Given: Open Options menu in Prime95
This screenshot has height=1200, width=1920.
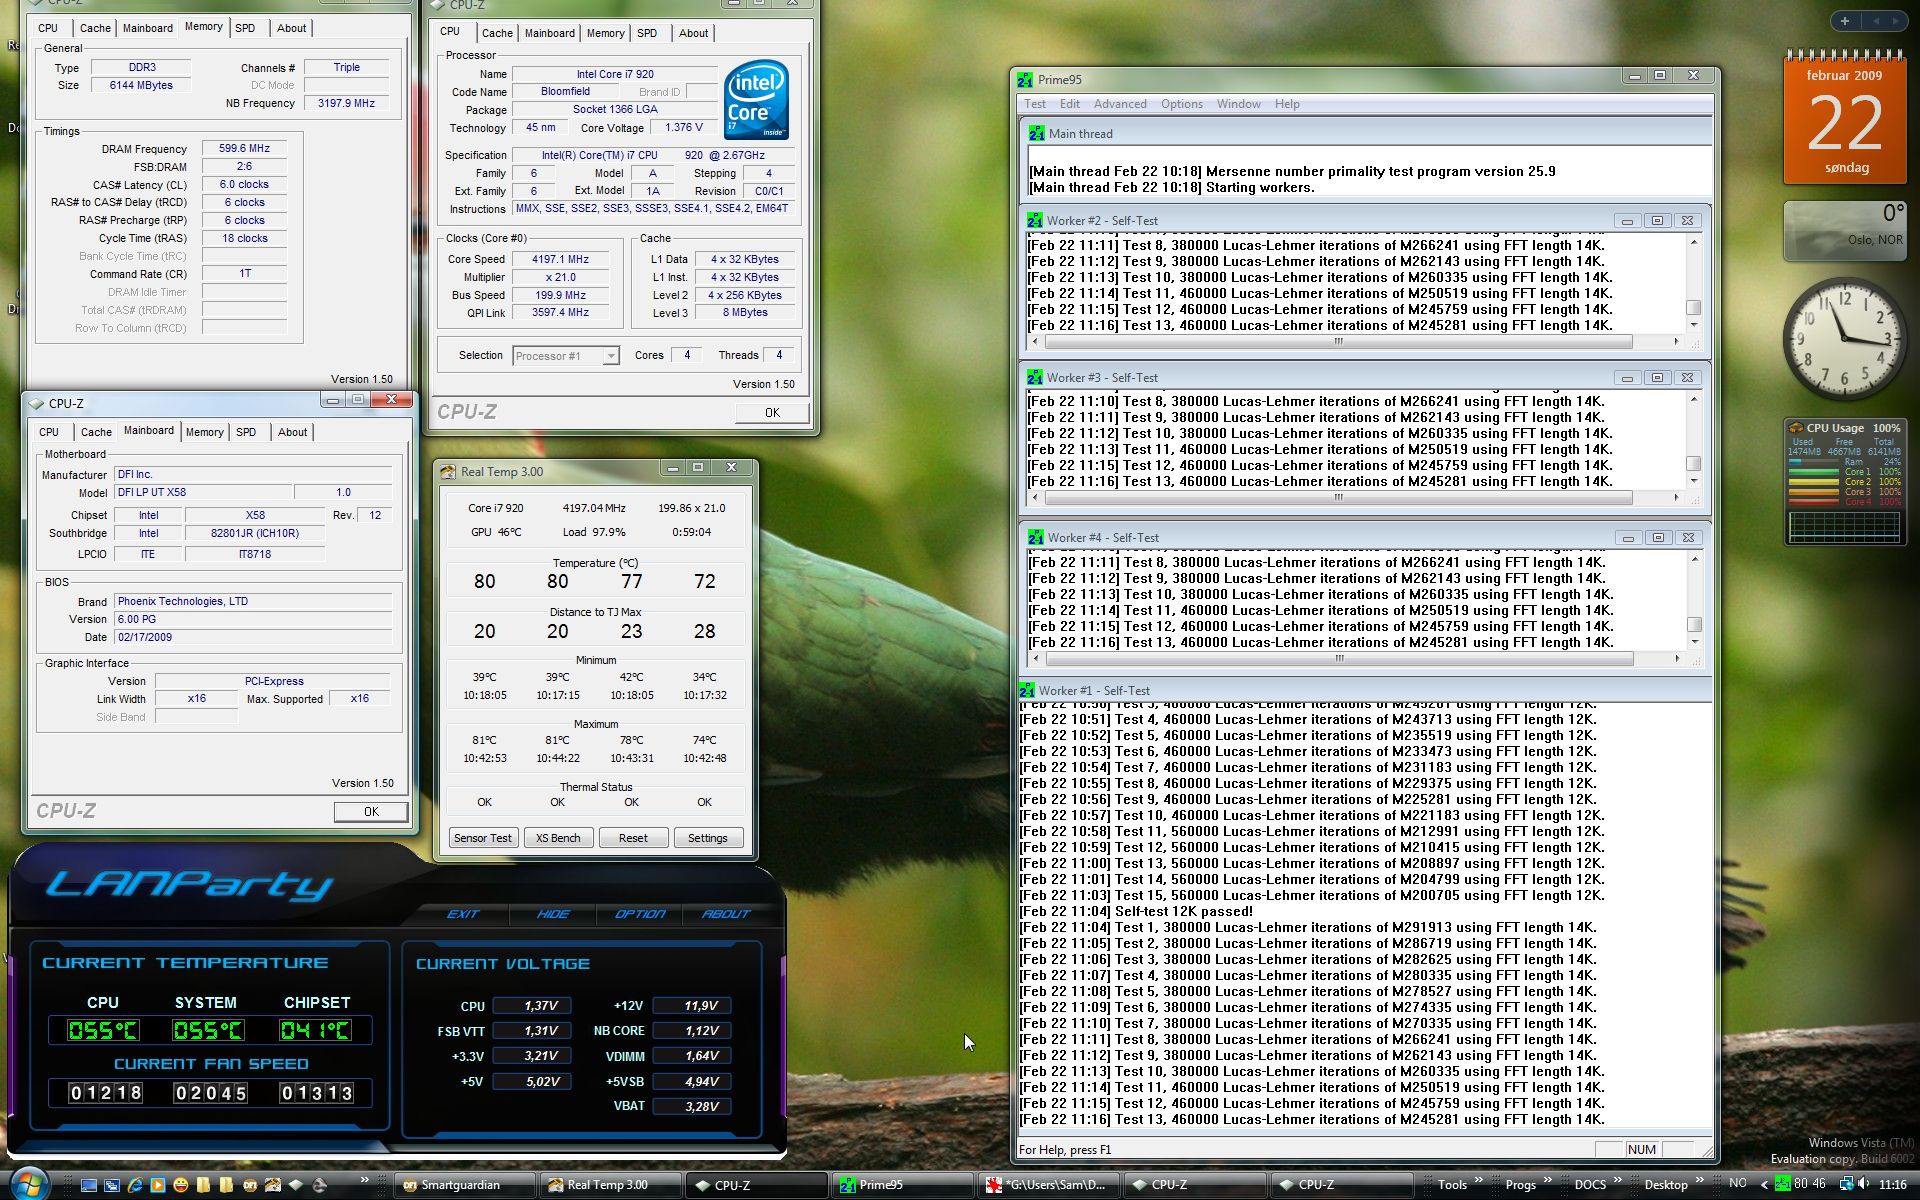Looking at the screenshot, I should (1182, 104).
